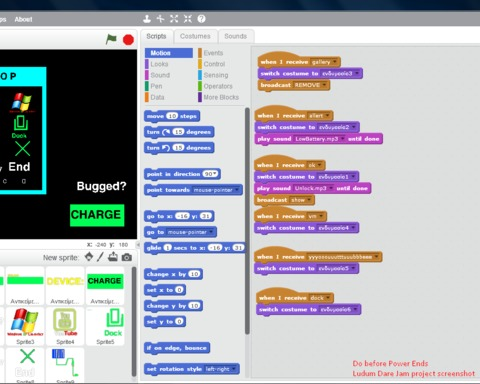Open the LowBattery.mp3 sound dropdown

(x=342, y=139)
